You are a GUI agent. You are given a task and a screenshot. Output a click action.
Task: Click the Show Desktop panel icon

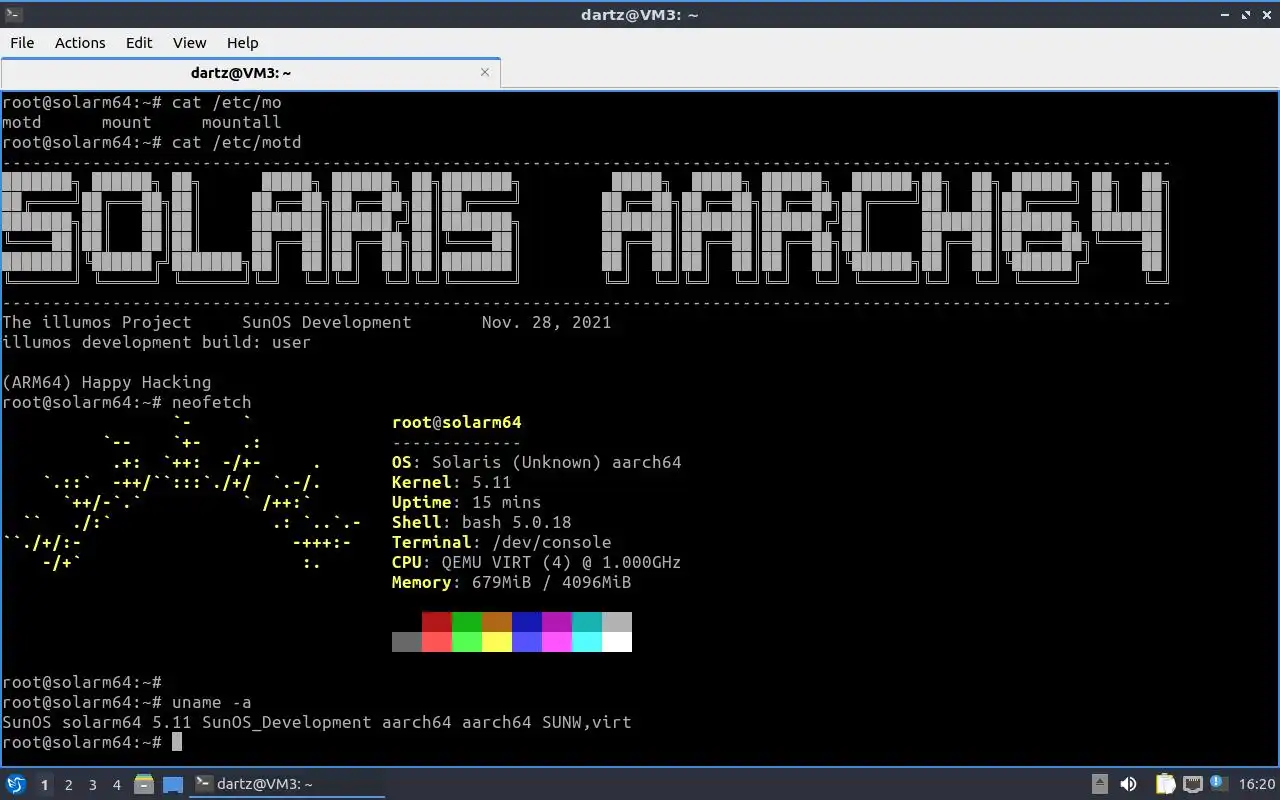pyautogui.click(x=172, y=784)
